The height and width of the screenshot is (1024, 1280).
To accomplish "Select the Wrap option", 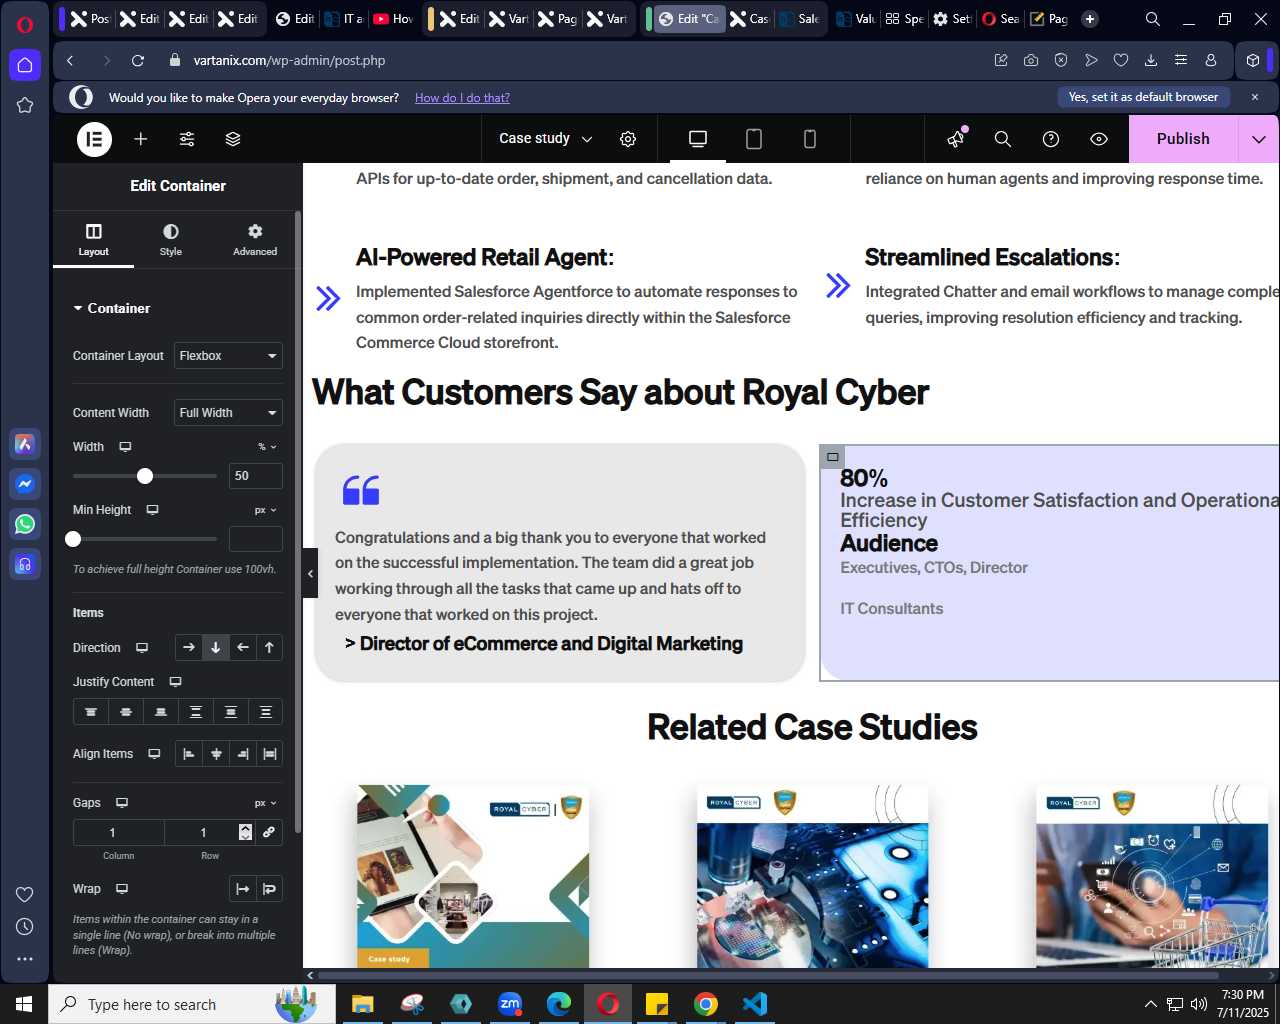I will coord(269,889).
